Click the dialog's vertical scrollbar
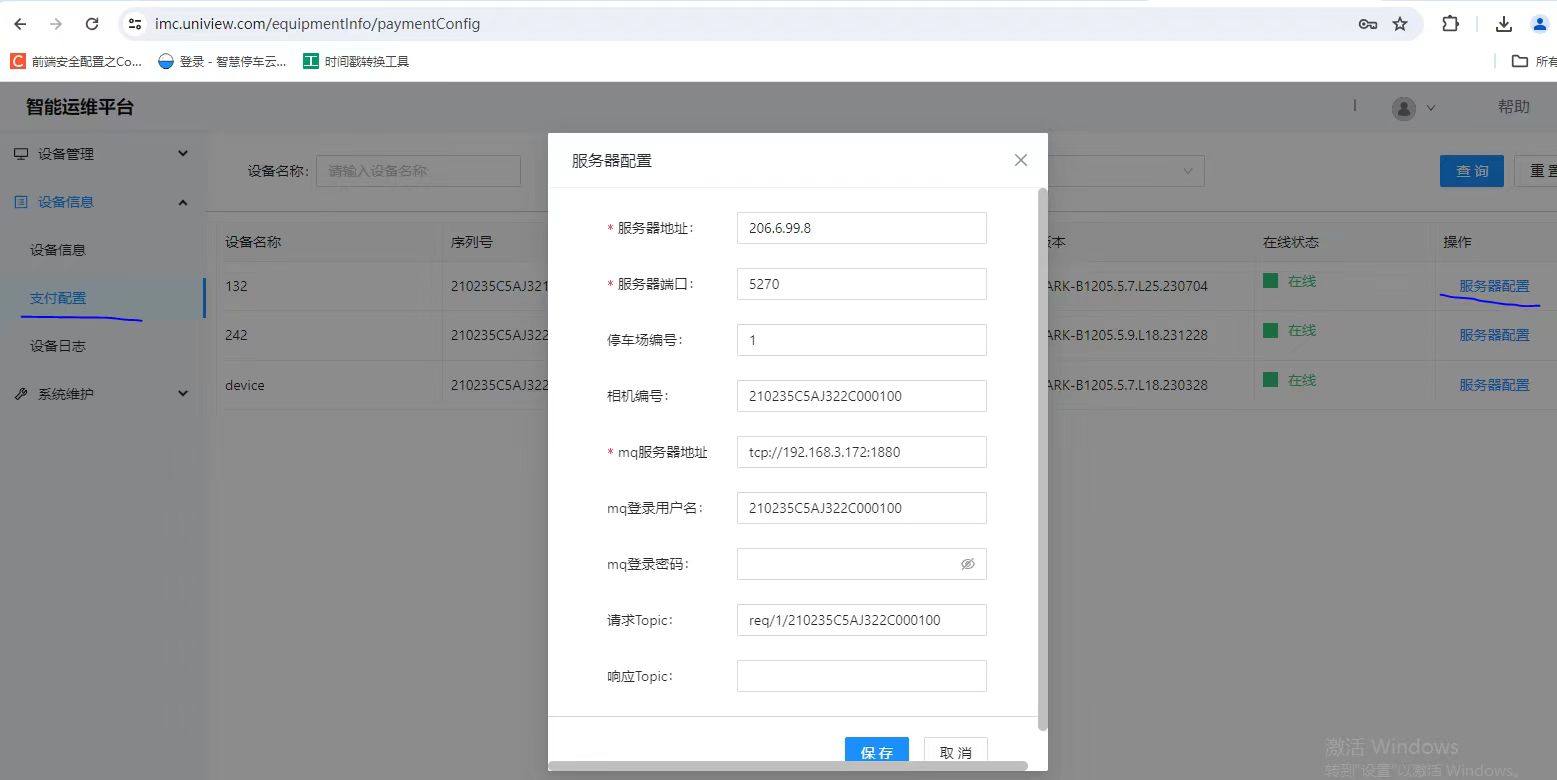Image resolution: width=1557 pixels, height=780 pixels. point(1042,450)
